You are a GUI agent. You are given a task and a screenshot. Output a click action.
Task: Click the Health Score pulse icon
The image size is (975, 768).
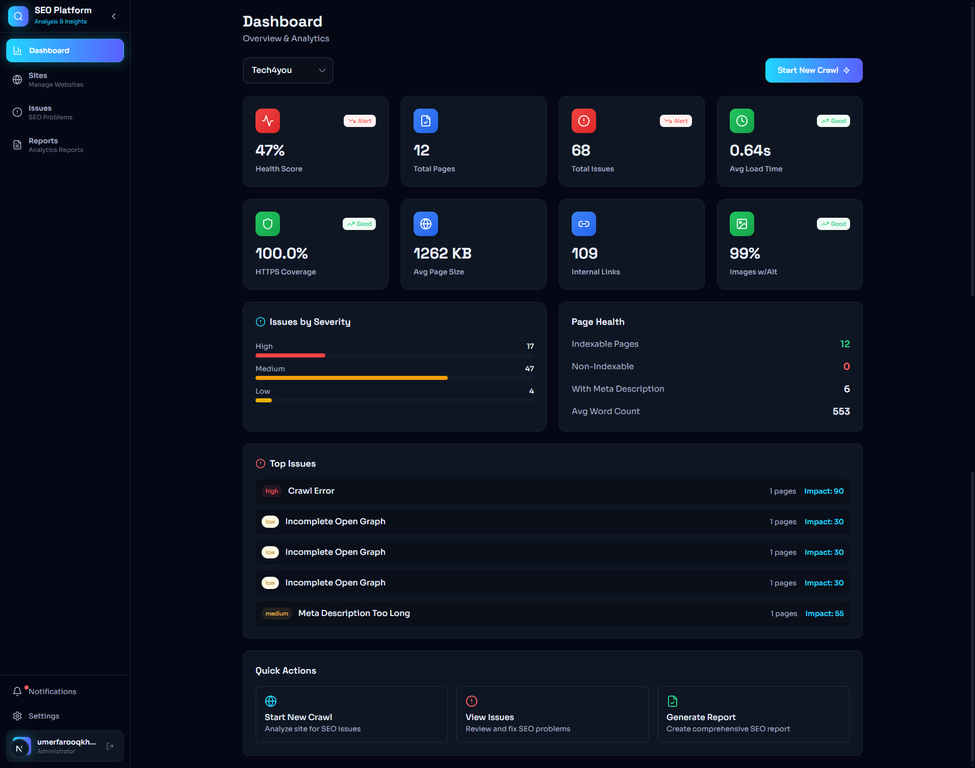click(x=267, y=120)
